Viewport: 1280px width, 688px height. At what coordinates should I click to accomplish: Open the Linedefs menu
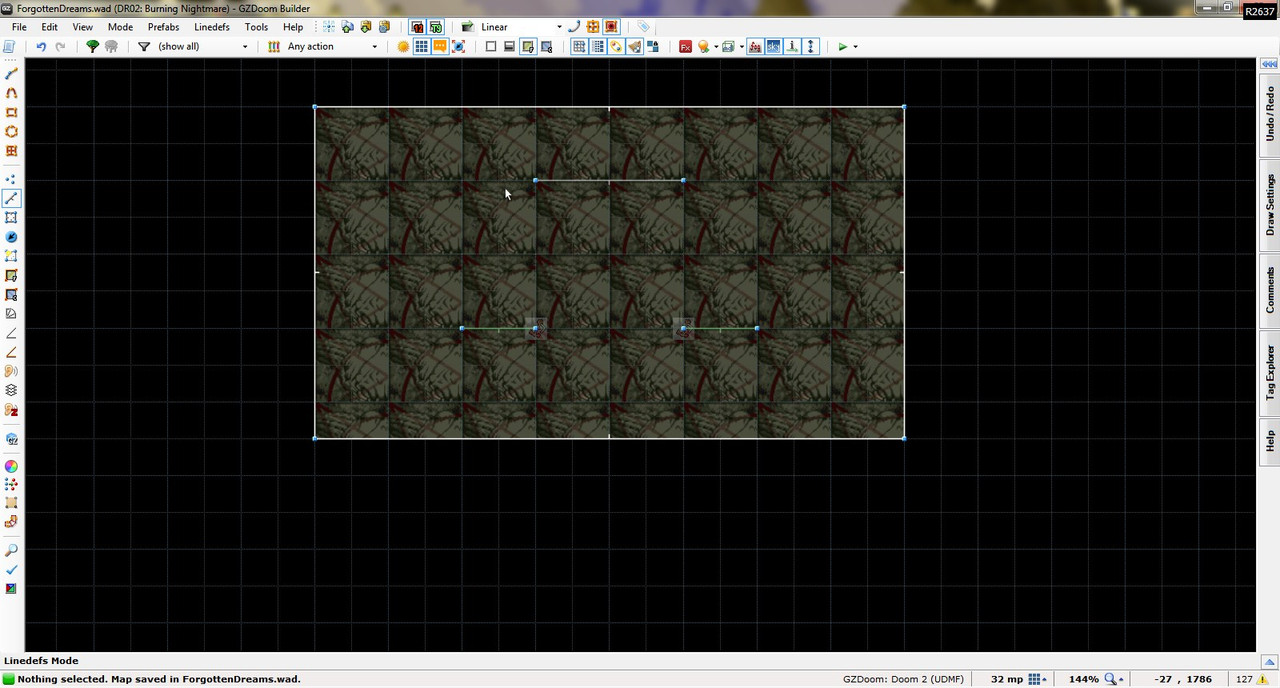[212, 27]
